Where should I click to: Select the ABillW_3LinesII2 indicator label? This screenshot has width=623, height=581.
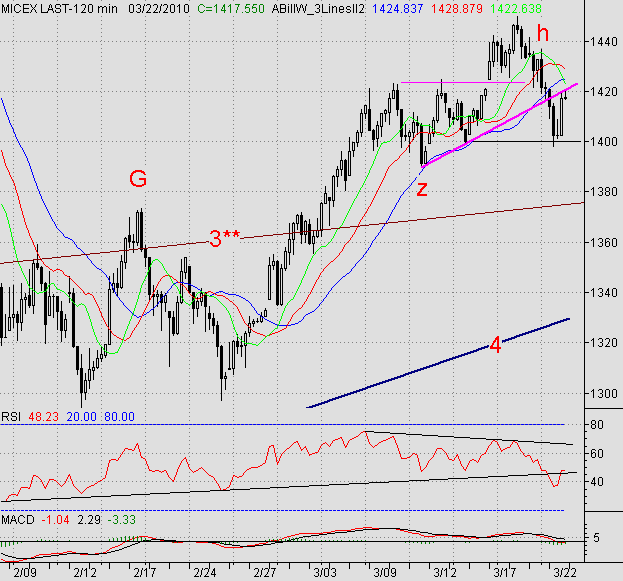[318, 8]
